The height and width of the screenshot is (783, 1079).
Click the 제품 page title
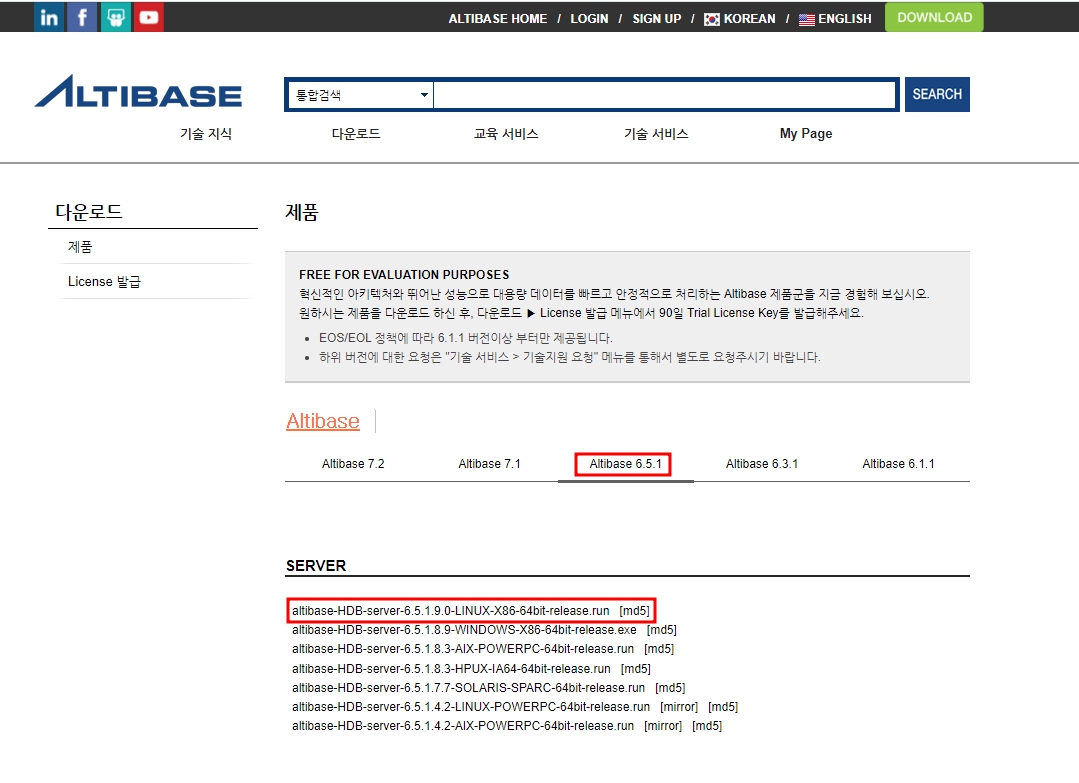tap(302, 212)
